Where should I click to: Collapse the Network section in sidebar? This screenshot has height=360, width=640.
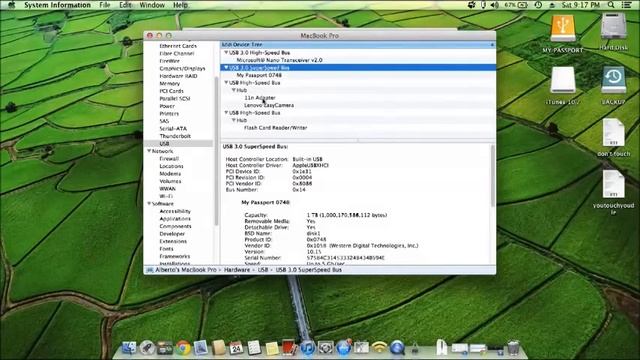click(149, 151)
